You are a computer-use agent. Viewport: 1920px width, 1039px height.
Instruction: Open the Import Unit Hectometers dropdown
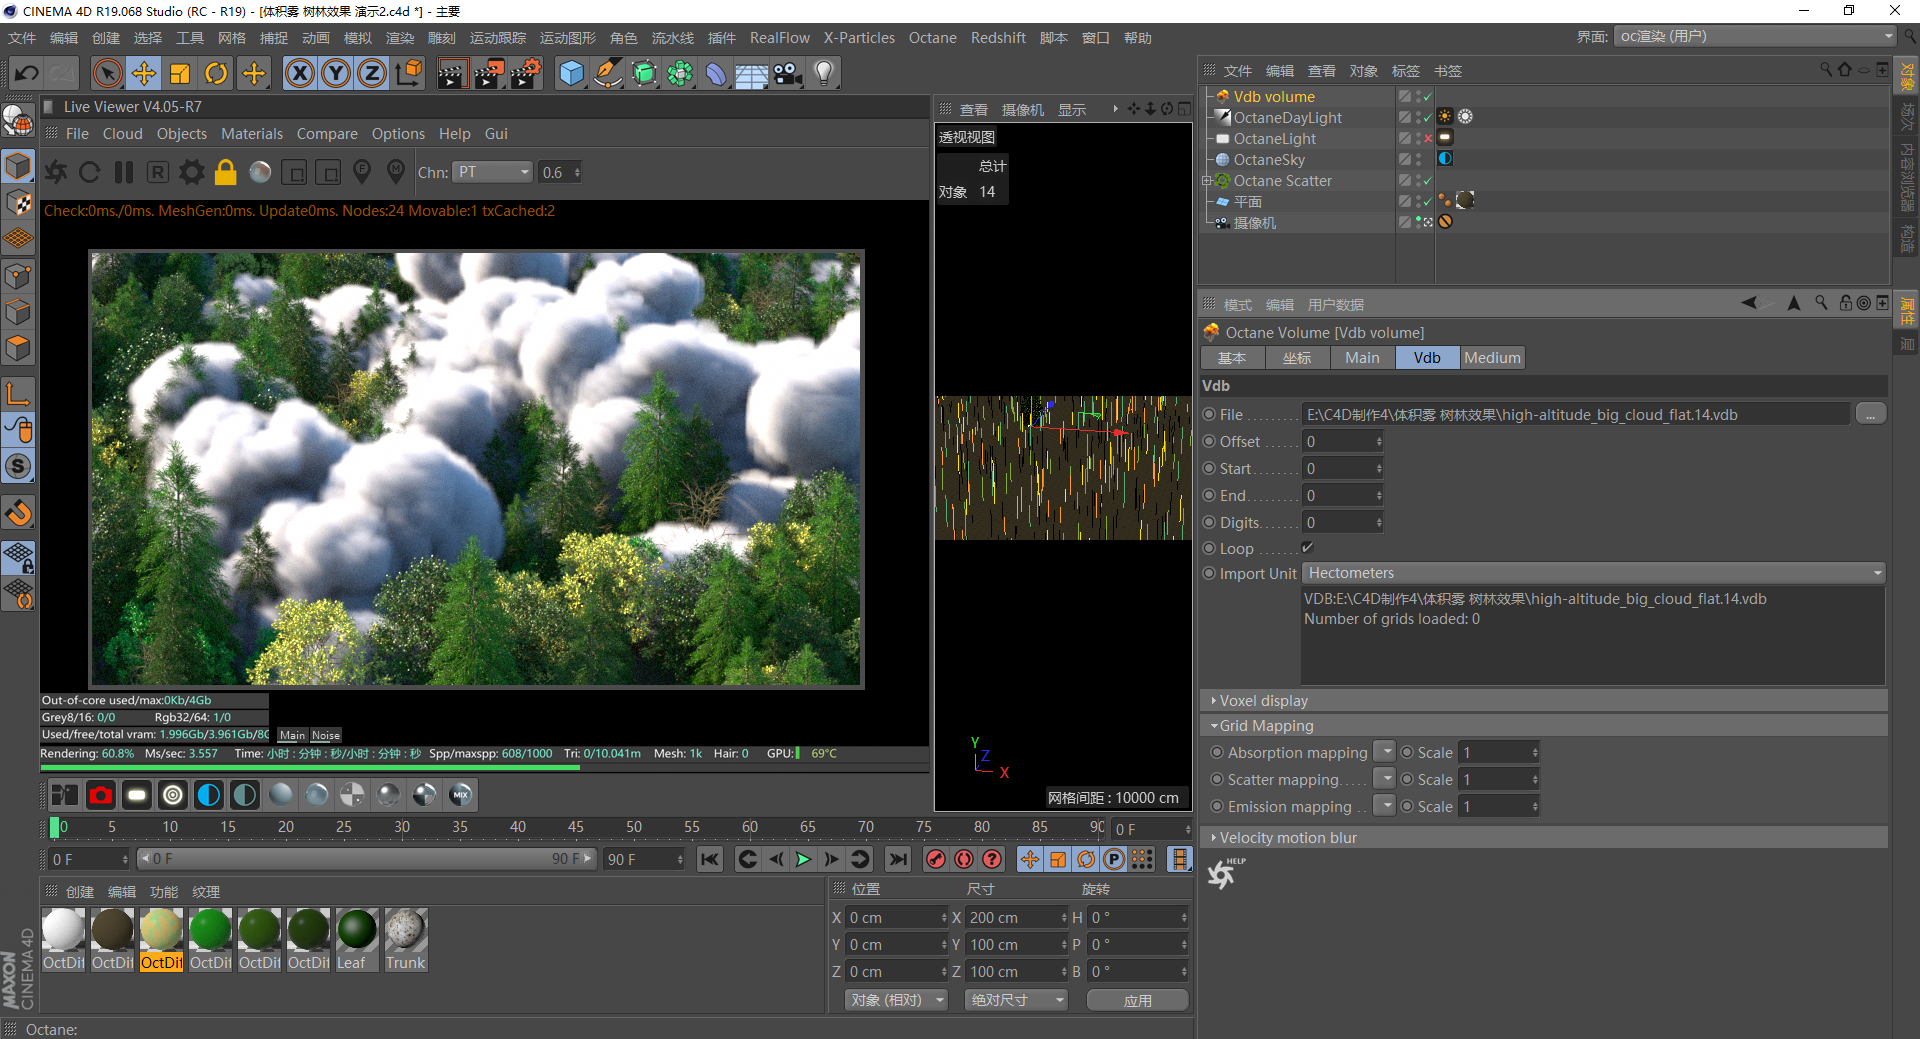[x=1594, y=573]
